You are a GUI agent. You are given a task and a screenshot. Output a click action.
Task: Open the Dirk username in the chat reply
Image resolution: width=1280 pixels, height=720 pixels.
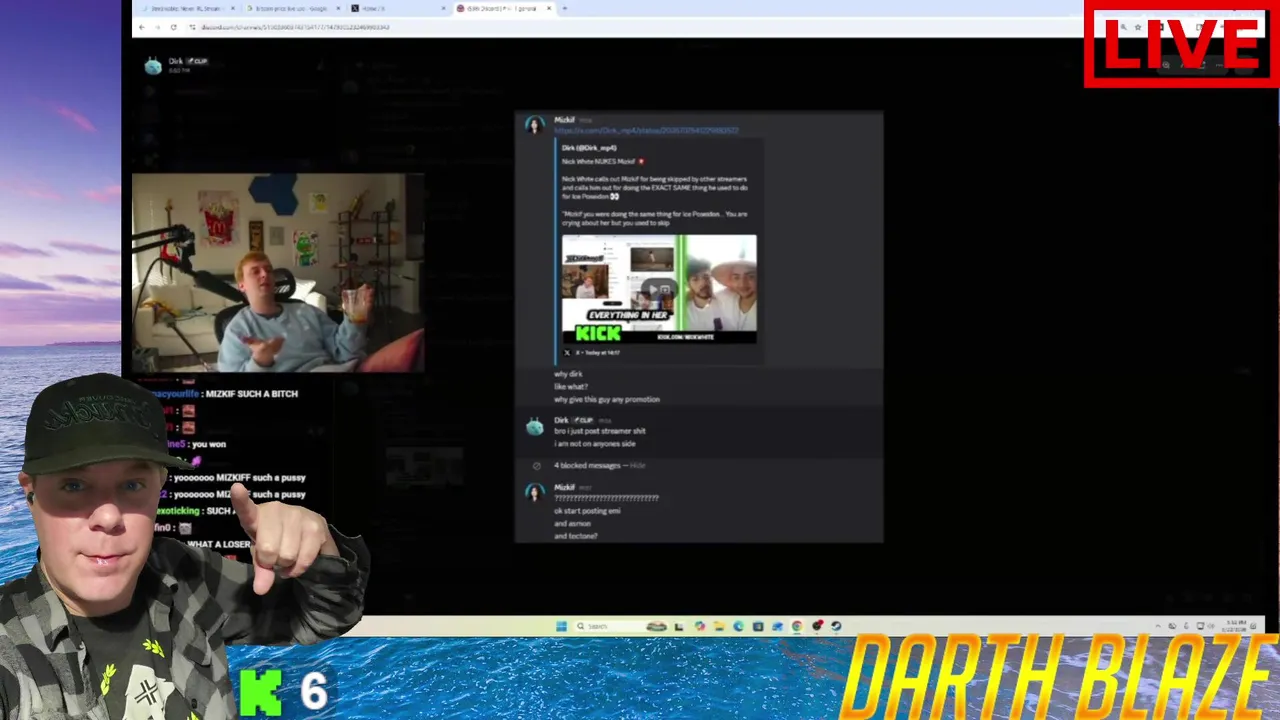point(561,420)
